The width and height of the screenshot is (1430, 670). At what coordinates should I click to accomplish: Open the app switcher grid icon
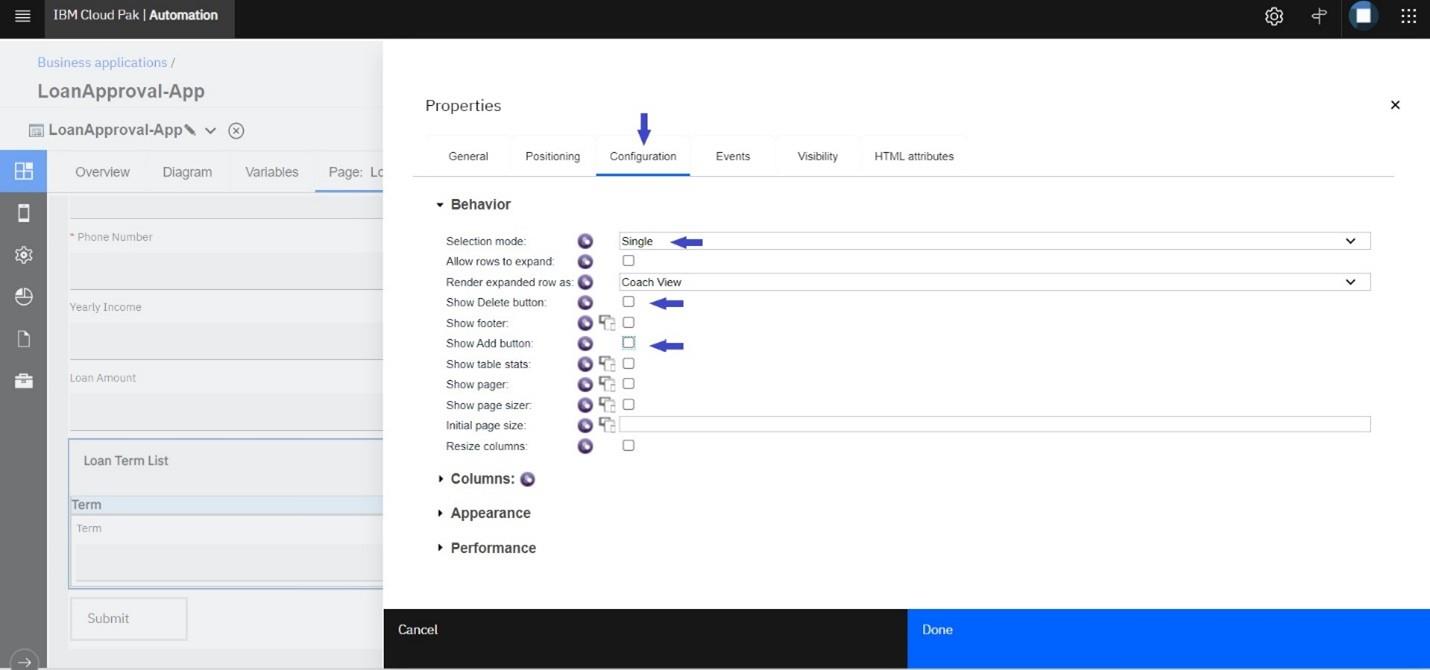coord(1408,16)
